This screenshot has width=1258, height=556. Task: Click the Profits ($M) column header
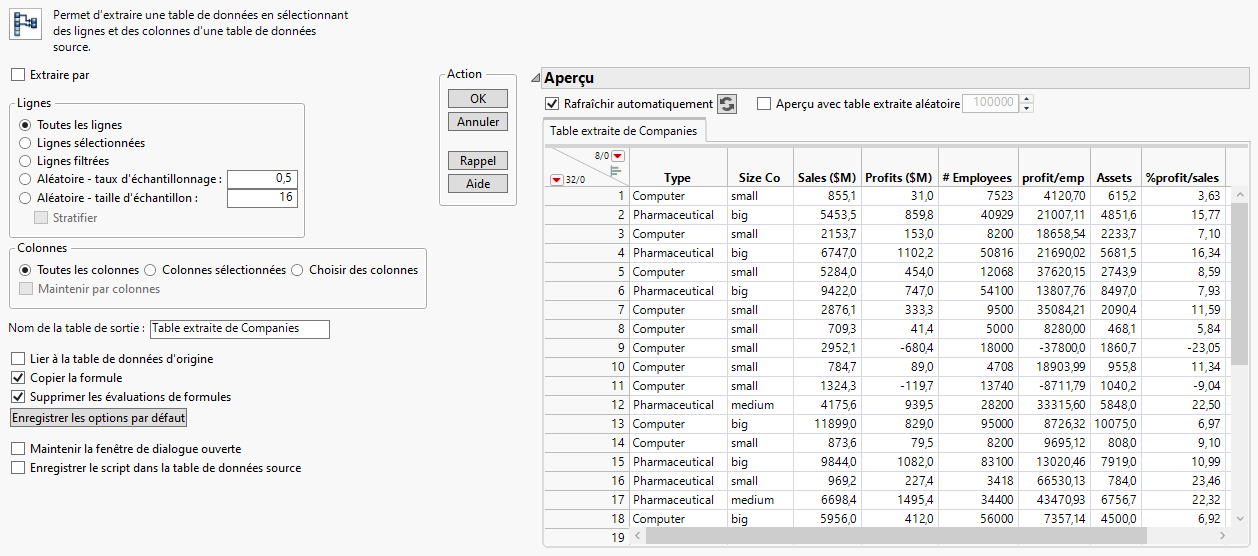coord(898,178)
